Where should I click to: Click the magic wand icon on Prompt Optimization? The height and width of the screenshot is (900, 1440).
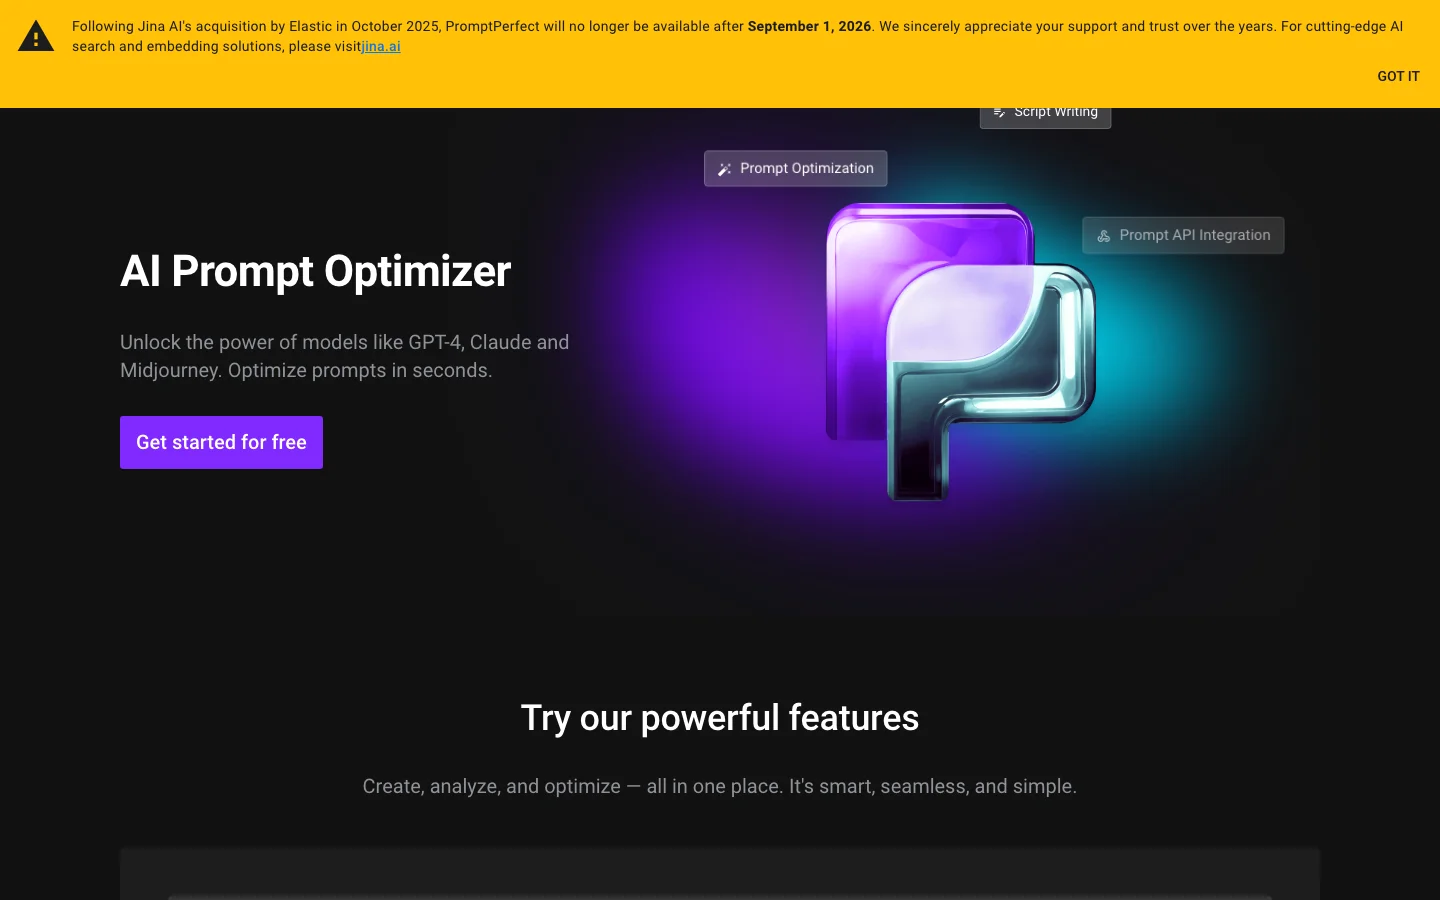725,169
